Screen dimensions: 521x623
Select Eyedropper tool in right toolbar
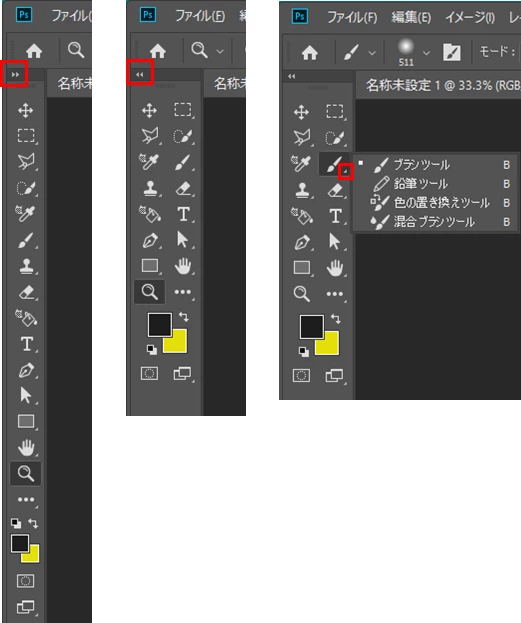click(301, 163)
